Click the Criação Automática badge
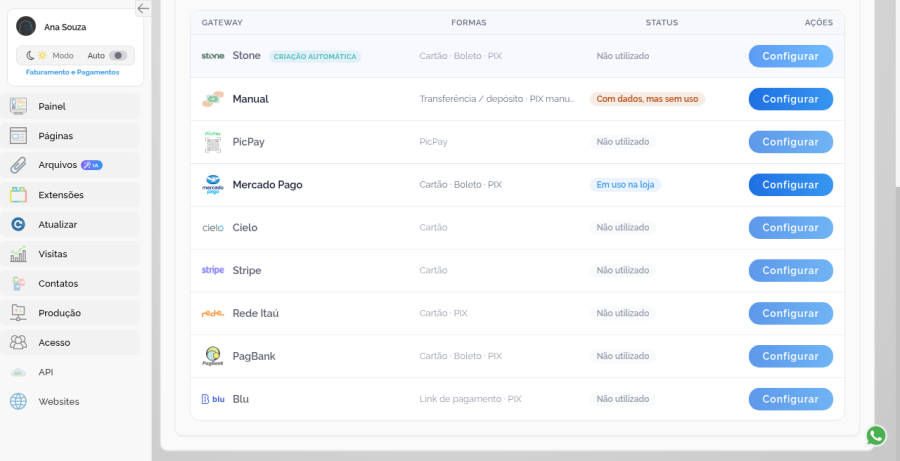This screenshot has width=900, height=461. (315, 56)
